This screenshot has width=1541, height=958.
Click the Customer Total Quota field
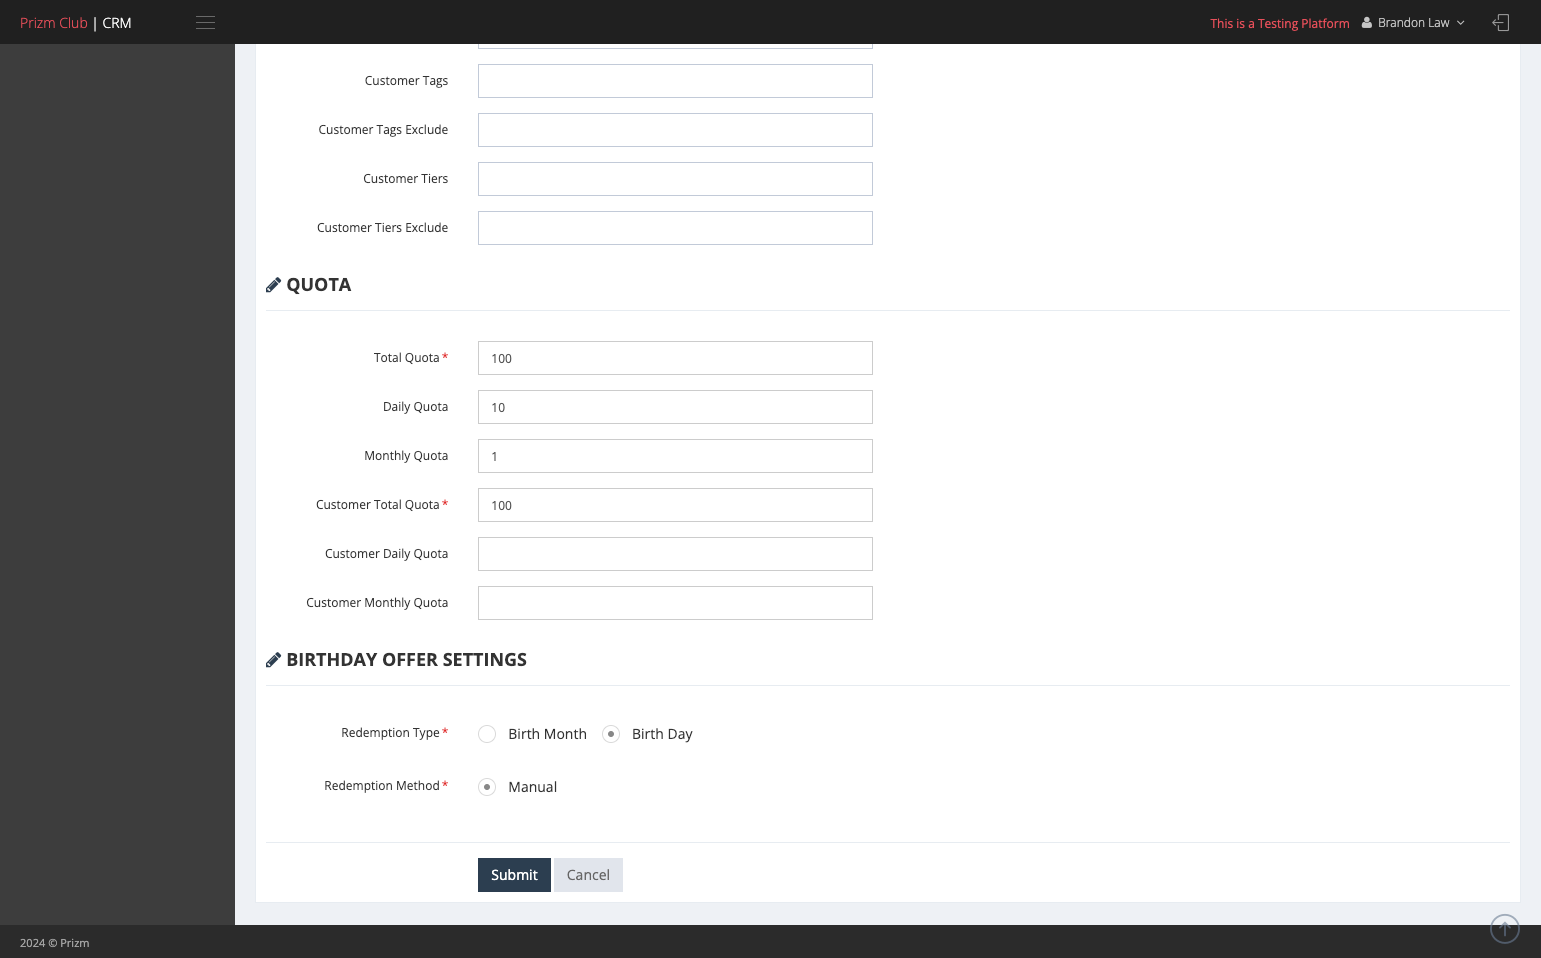point(675,505)
